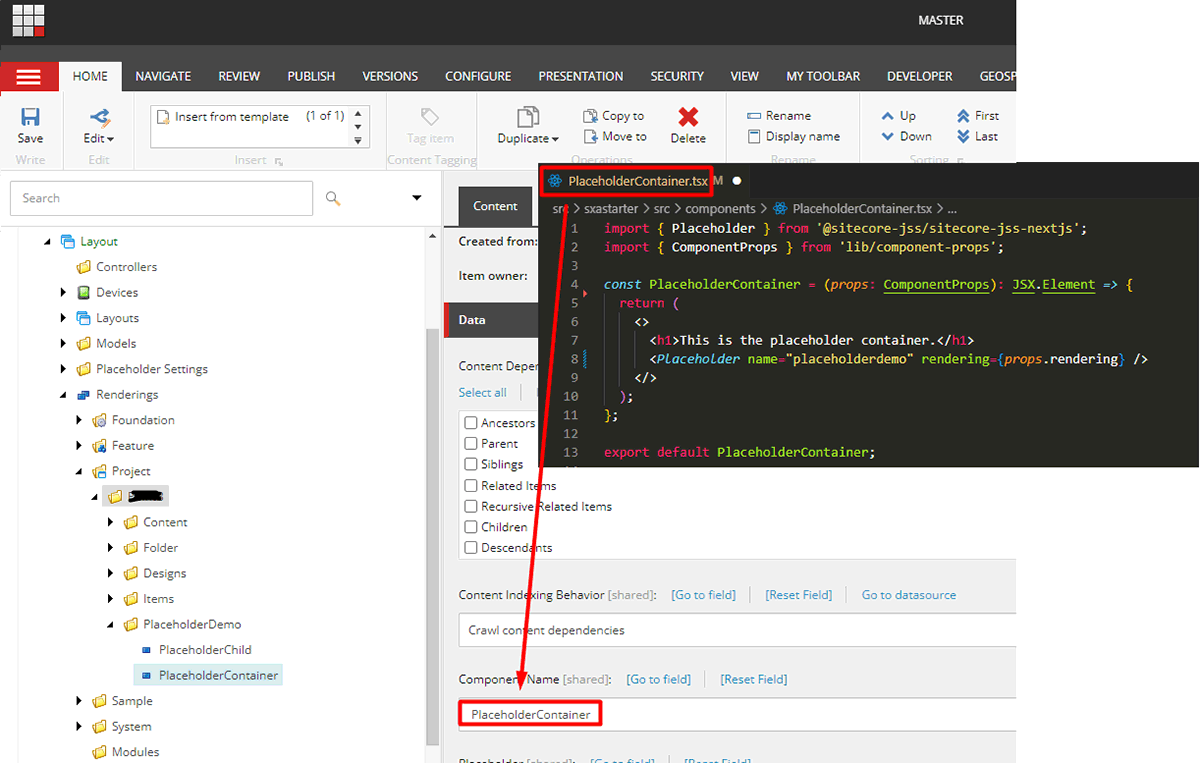Check the Ancestors checkbox
This screenshot has height=763, width=1200.
click(x=470, y=422)
